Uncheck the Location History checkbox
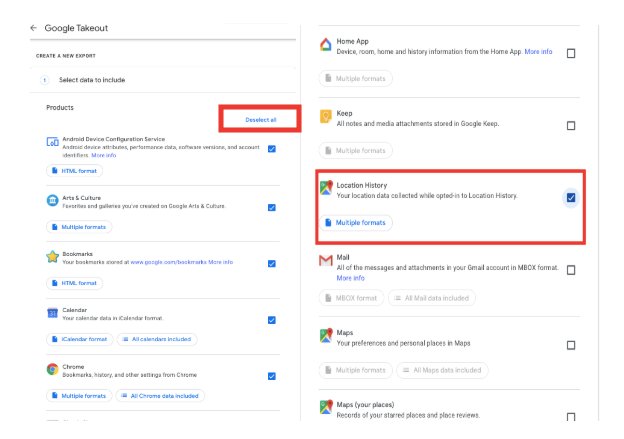Screen dimensions: 624x439 tap(571, 197)
